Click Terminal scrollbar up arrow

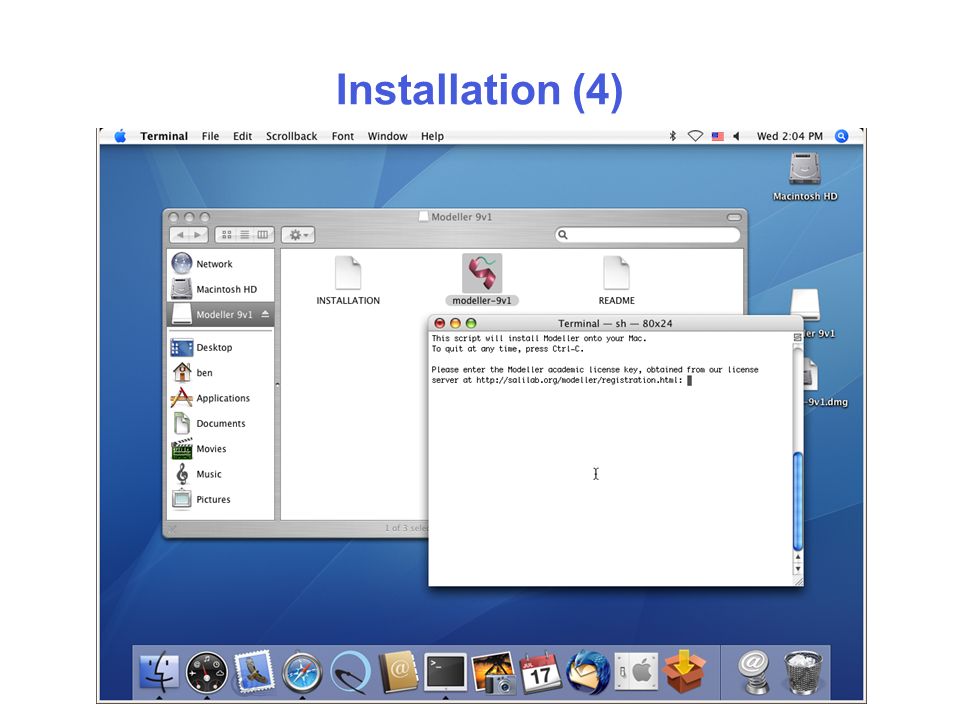pyautogui.click(x=797, y=557)
